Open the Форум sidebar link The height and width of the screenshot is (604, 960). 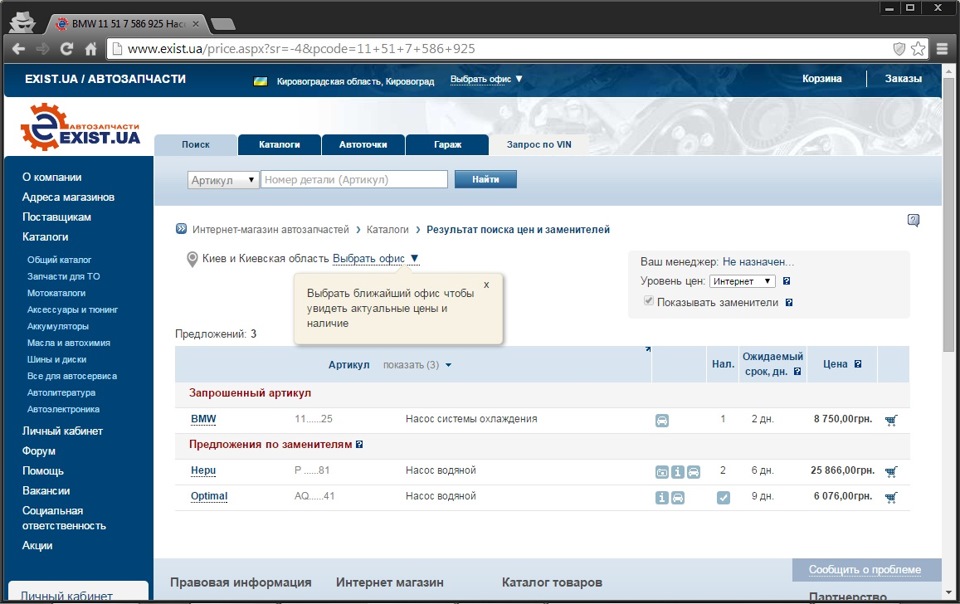click(39, 451)
